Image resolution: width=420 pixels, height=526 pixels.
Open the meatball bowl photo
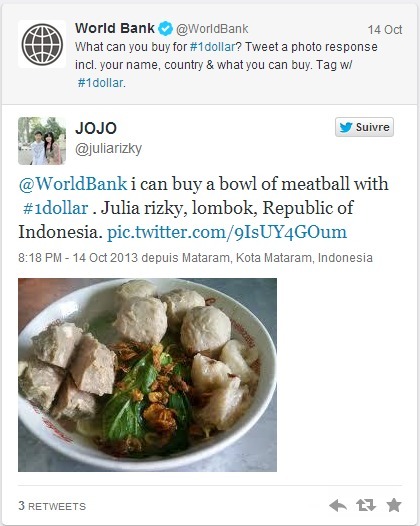point(147,375)
